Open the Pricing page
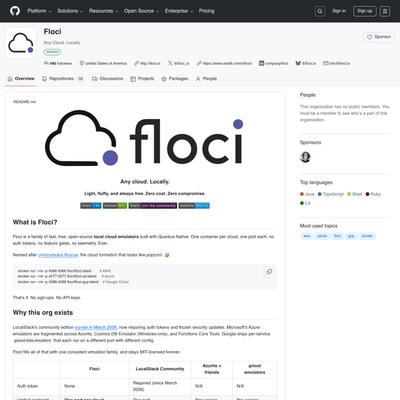Screen dimensions: 400x400 click(x=207, y=11)
